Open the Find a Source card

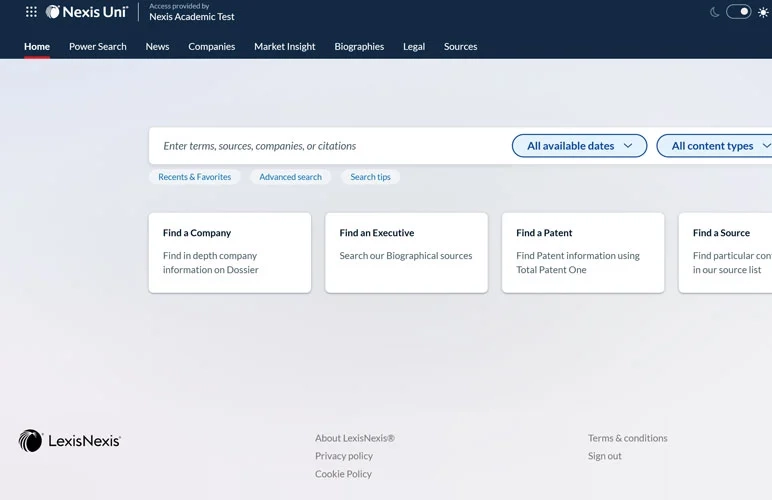coord(725,252)
